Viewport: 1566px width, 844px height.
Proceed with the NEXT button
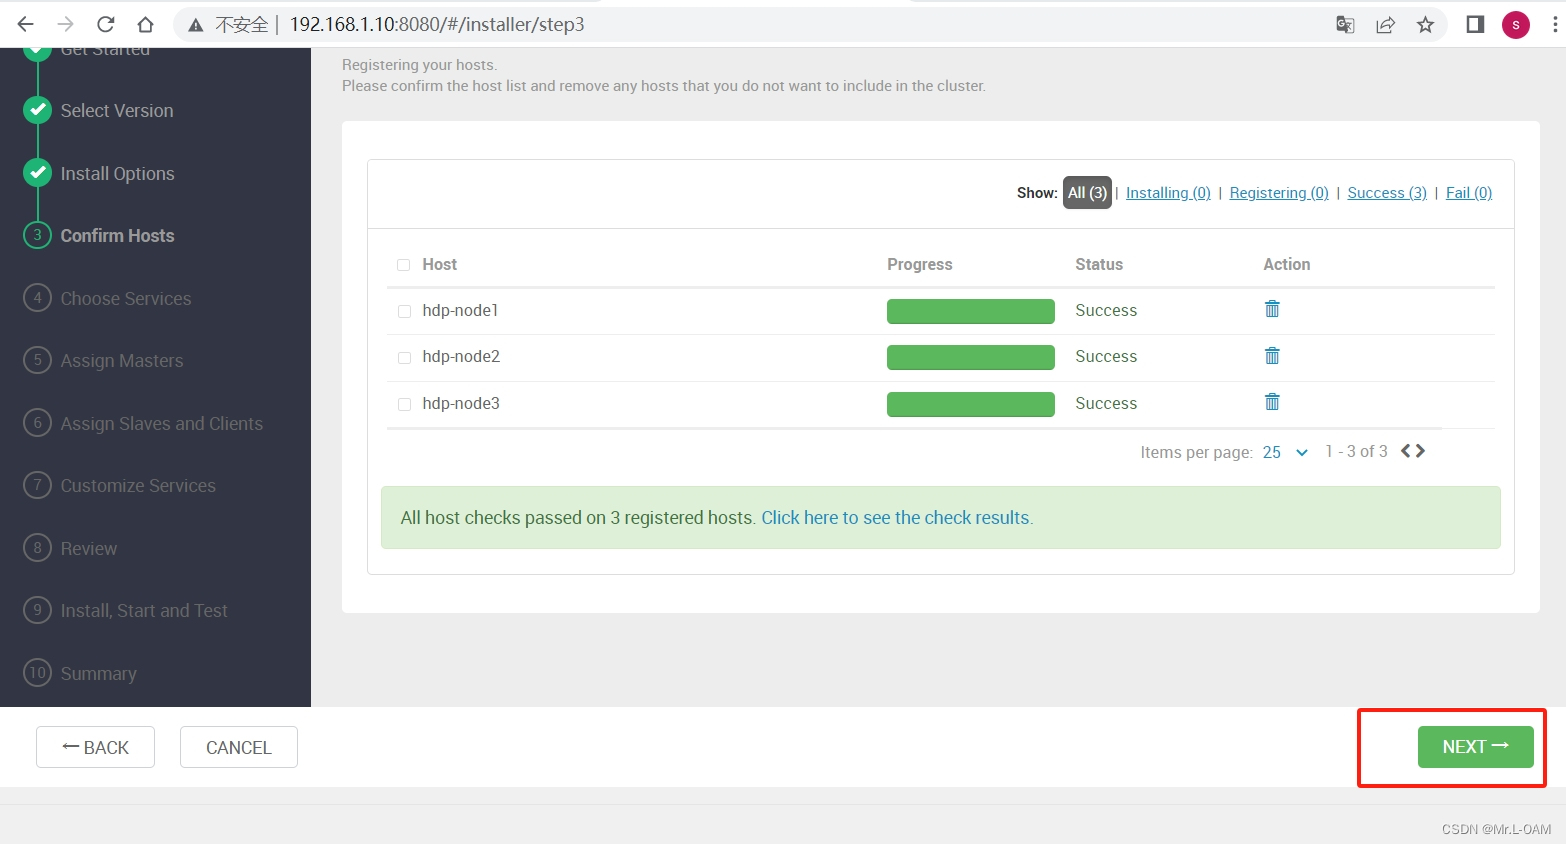click(1475, 747)
